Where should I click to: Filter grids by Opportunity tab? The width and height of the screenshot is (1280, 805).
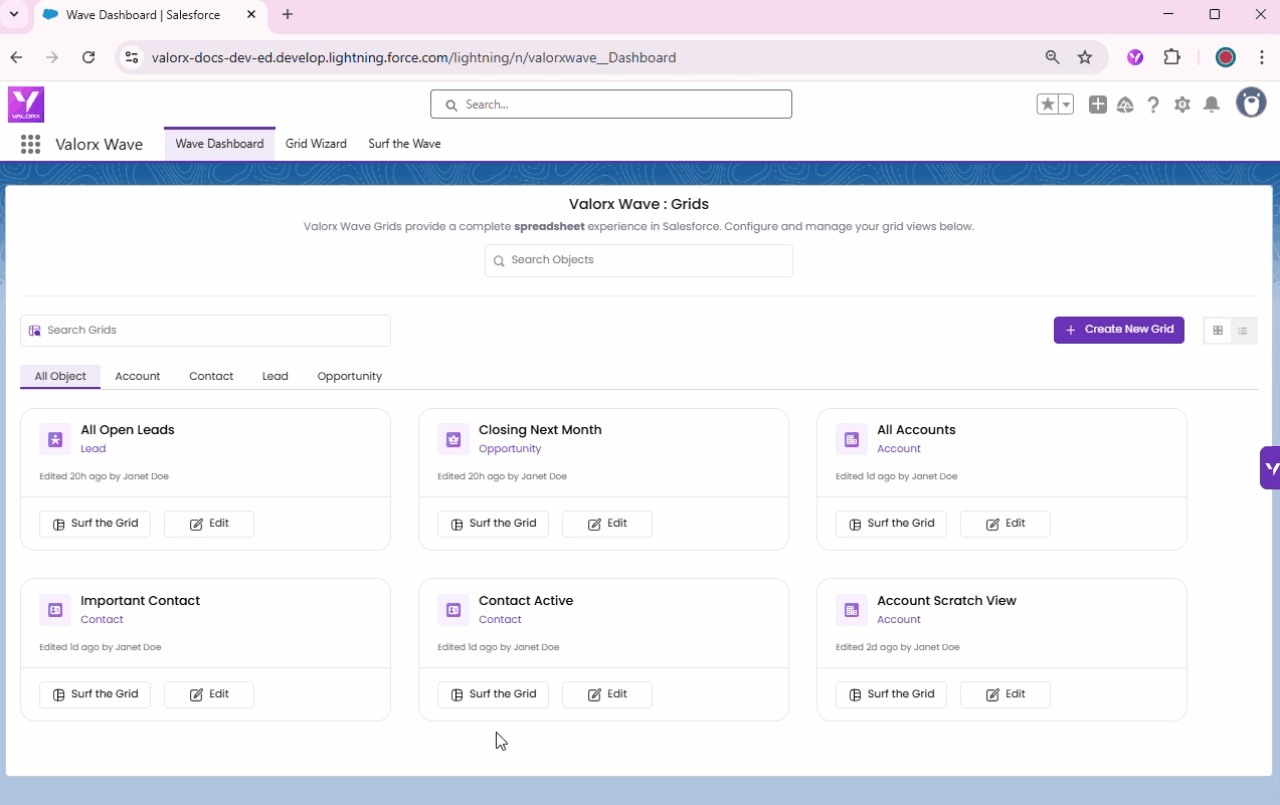[x=349, y=377]
